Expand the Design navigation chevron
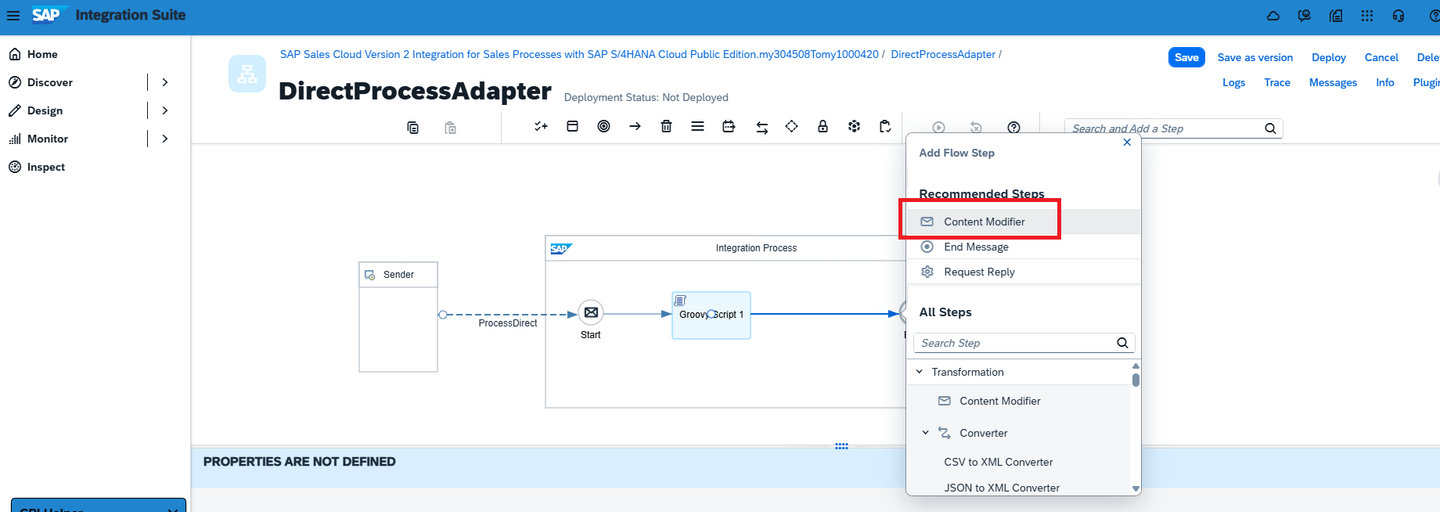Viewport: 1440px width, 512px height. 165,110
